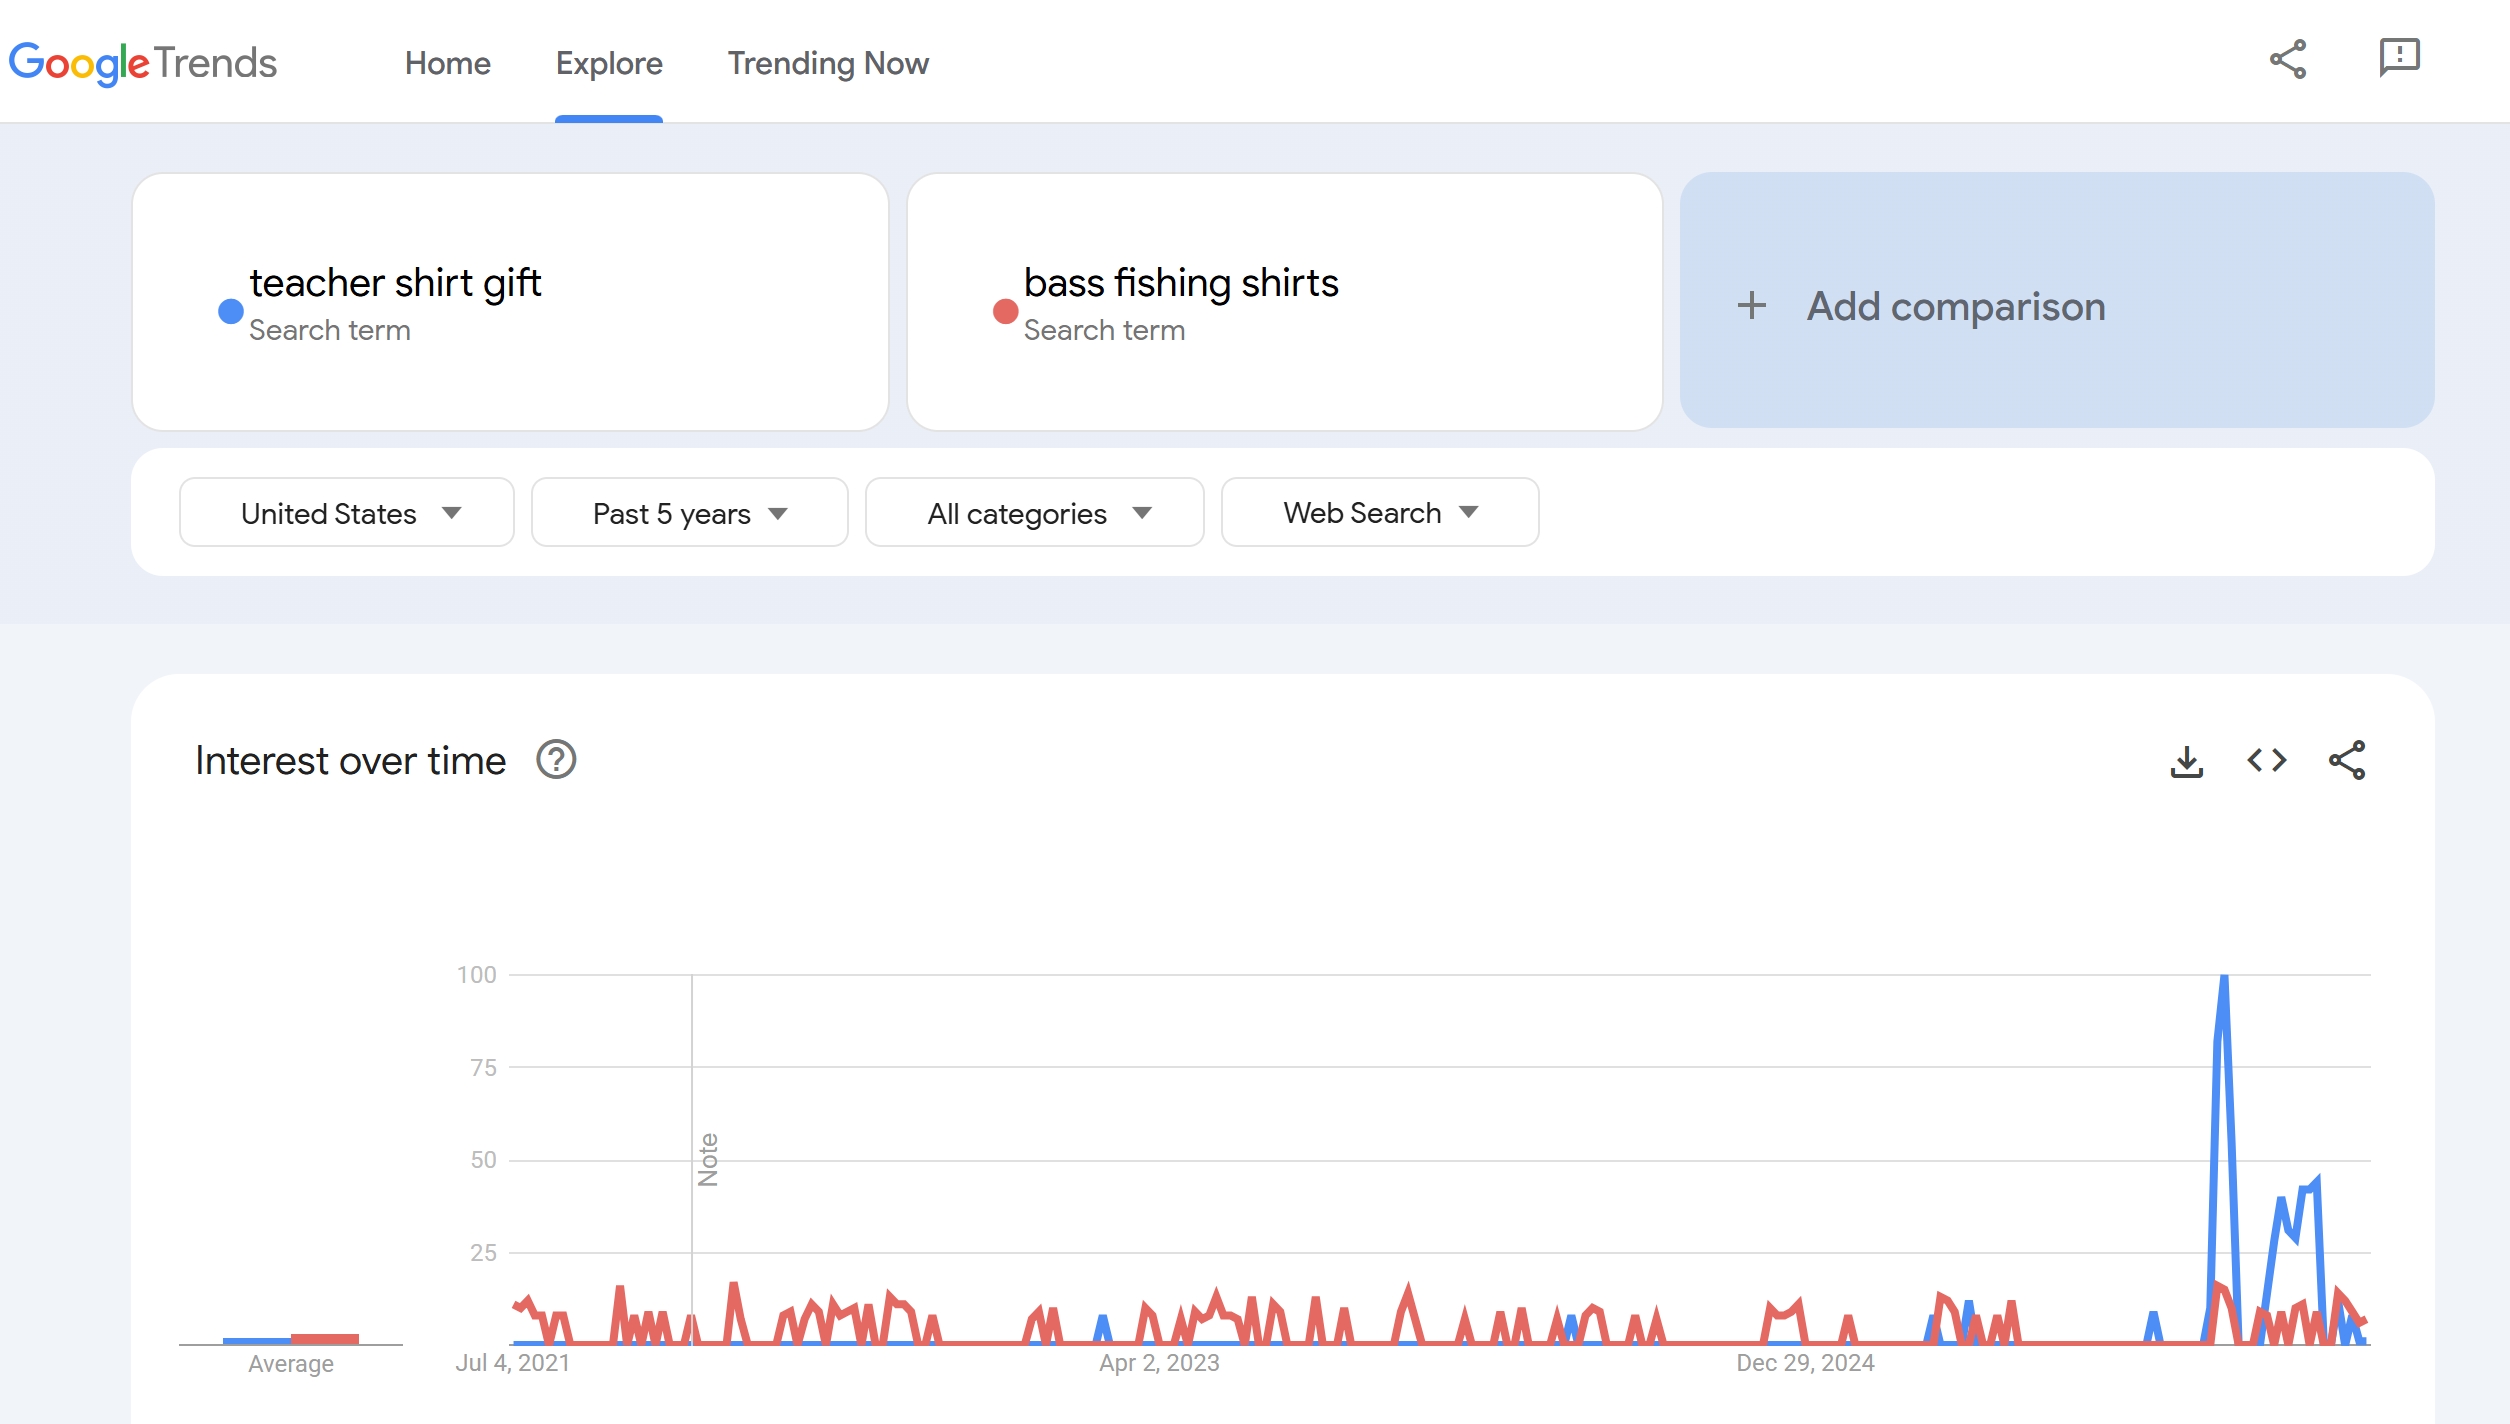Open the United States region dropdown
Screen dimensions: 2510x1424
pos(347,512)
